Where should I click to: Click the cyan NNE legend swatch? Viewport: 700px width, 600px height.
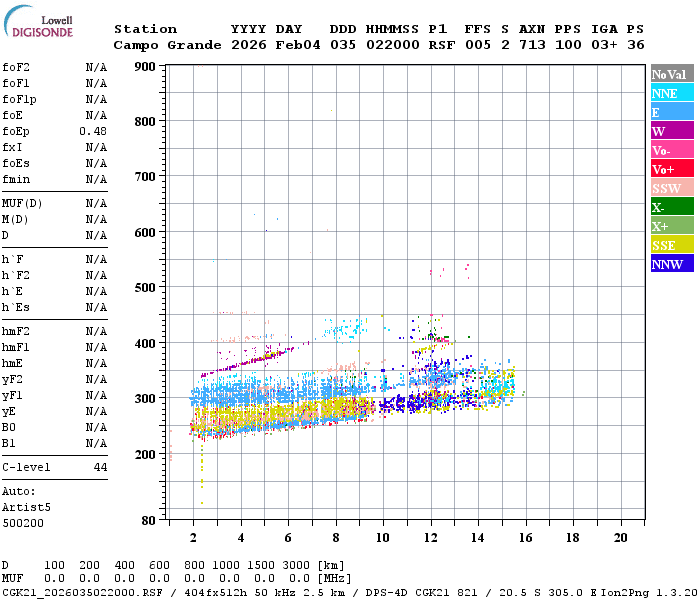[671, 93]
